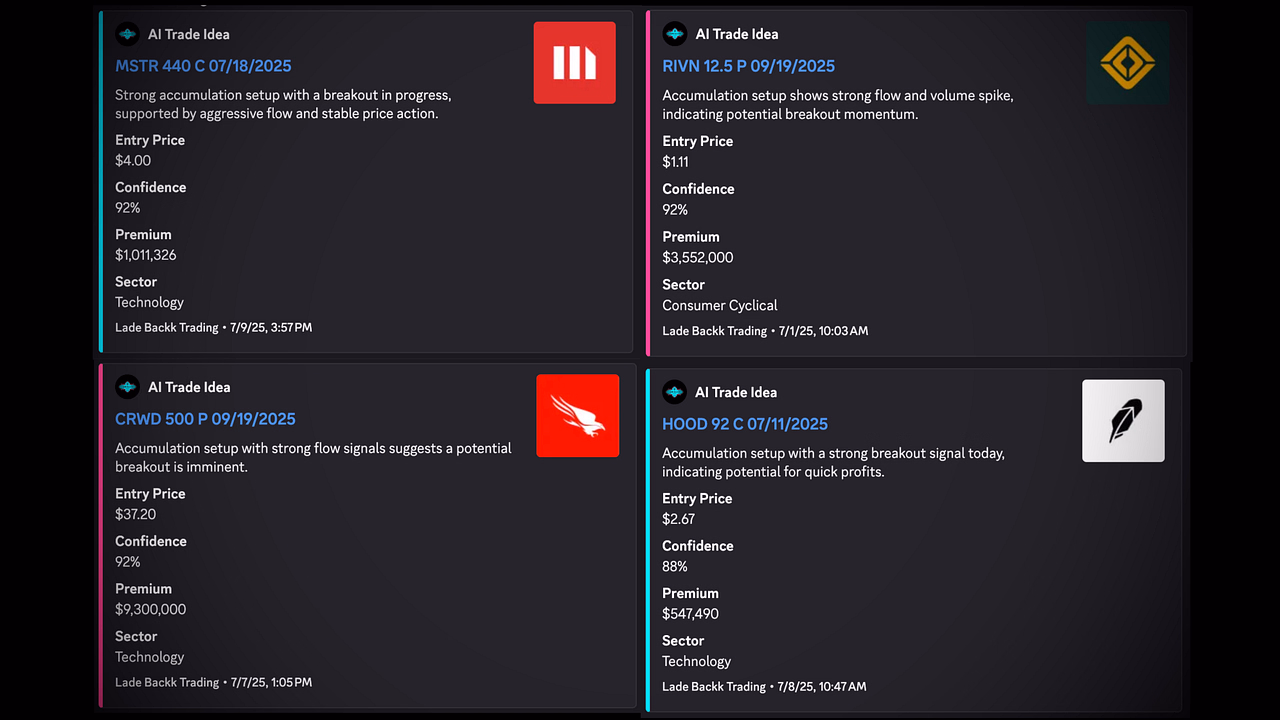
Task: Click the Rivian gold diamond logo
Action: click(1128, 64)
